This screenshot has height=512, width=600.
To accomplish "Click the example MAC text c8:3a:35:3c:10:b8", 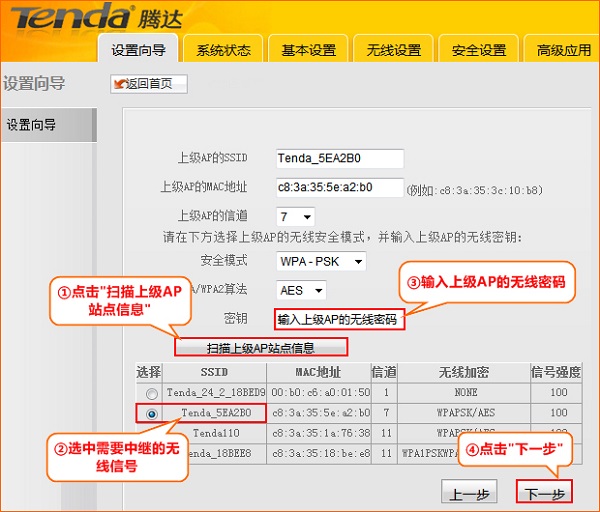I will [x=488, y=190].
